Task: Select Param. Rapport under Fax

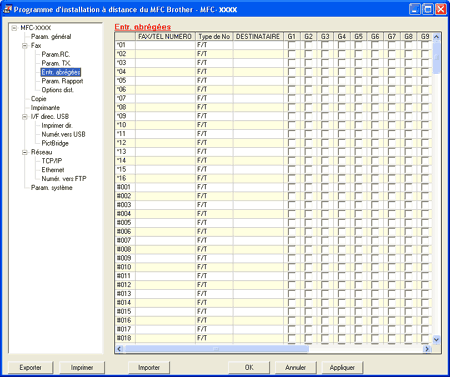Action: click(62, 81)
